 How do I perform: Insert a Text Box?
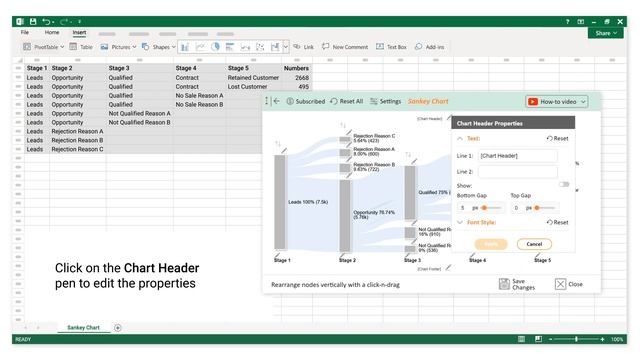[x=391, y=47]
